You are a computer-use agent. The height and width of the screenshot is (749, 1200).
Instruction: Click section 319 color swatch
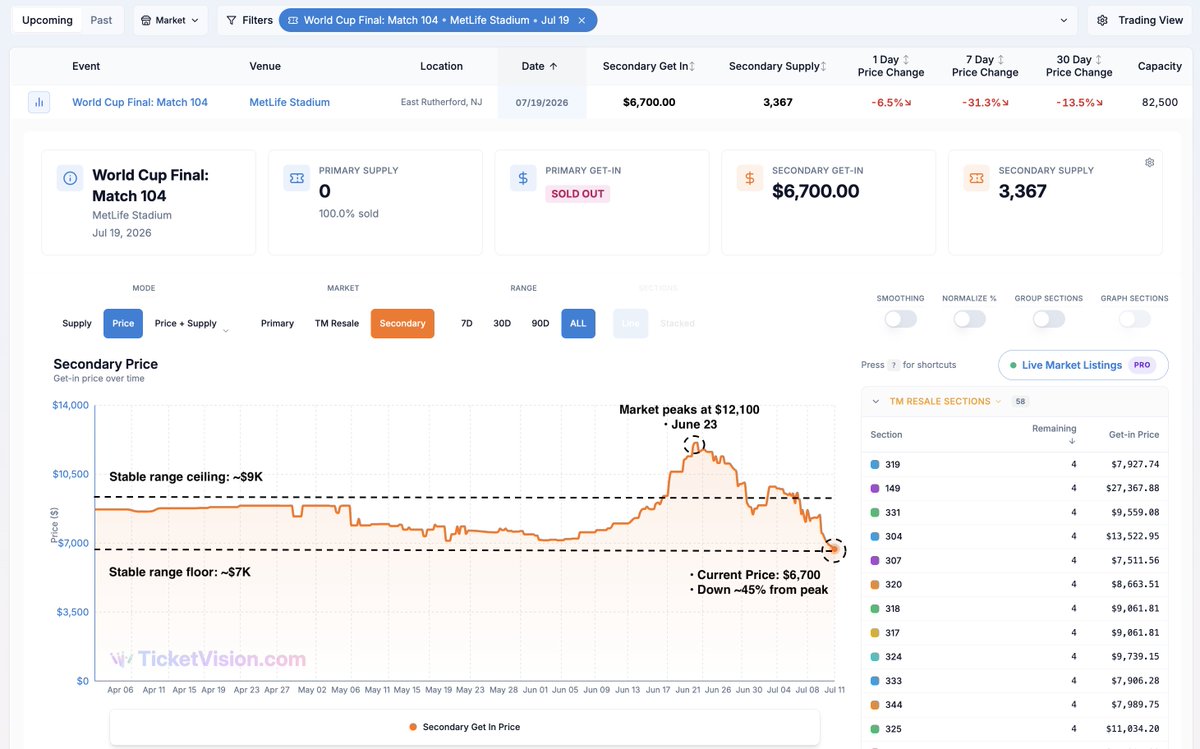876,465
